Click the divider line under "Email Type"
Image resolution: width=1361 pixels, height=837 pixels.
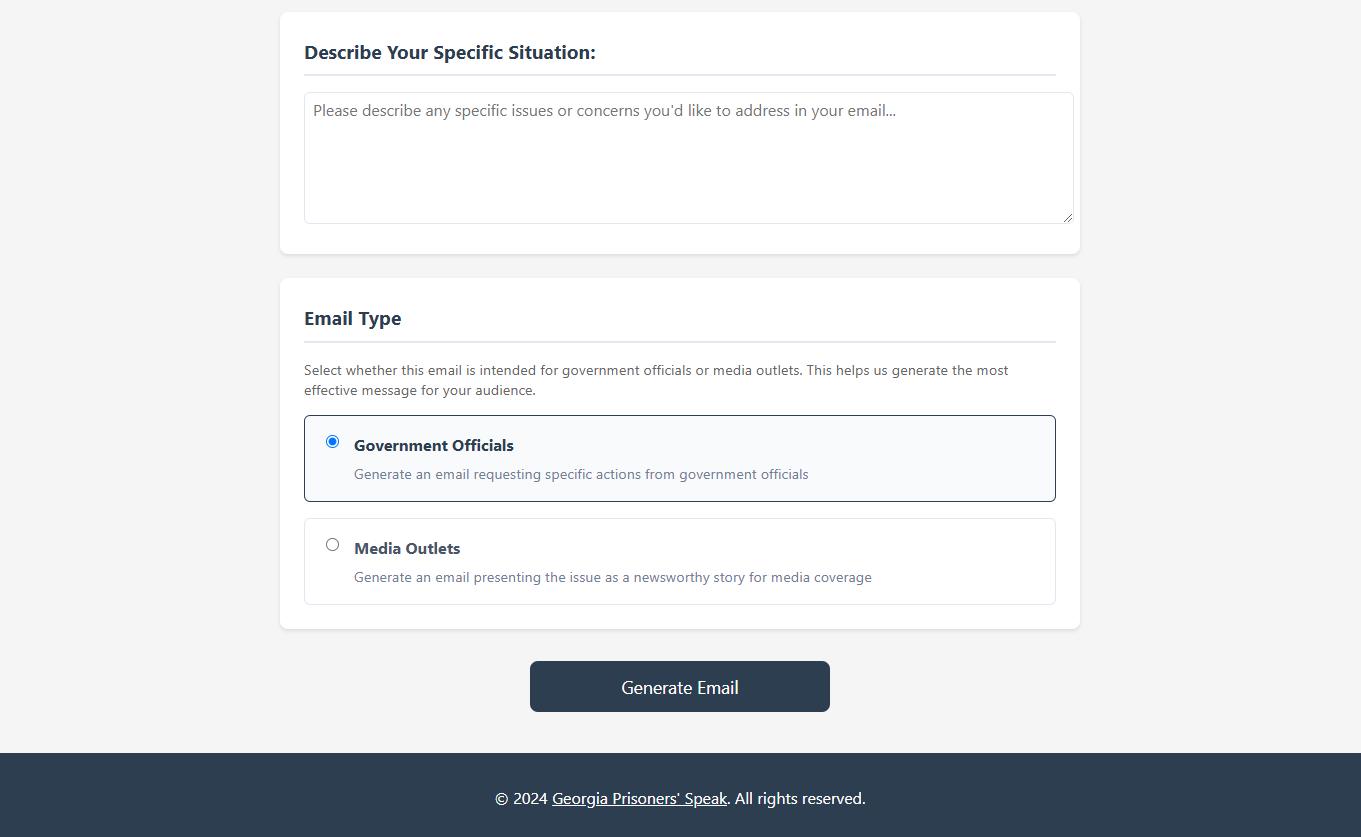click(680, 342)
